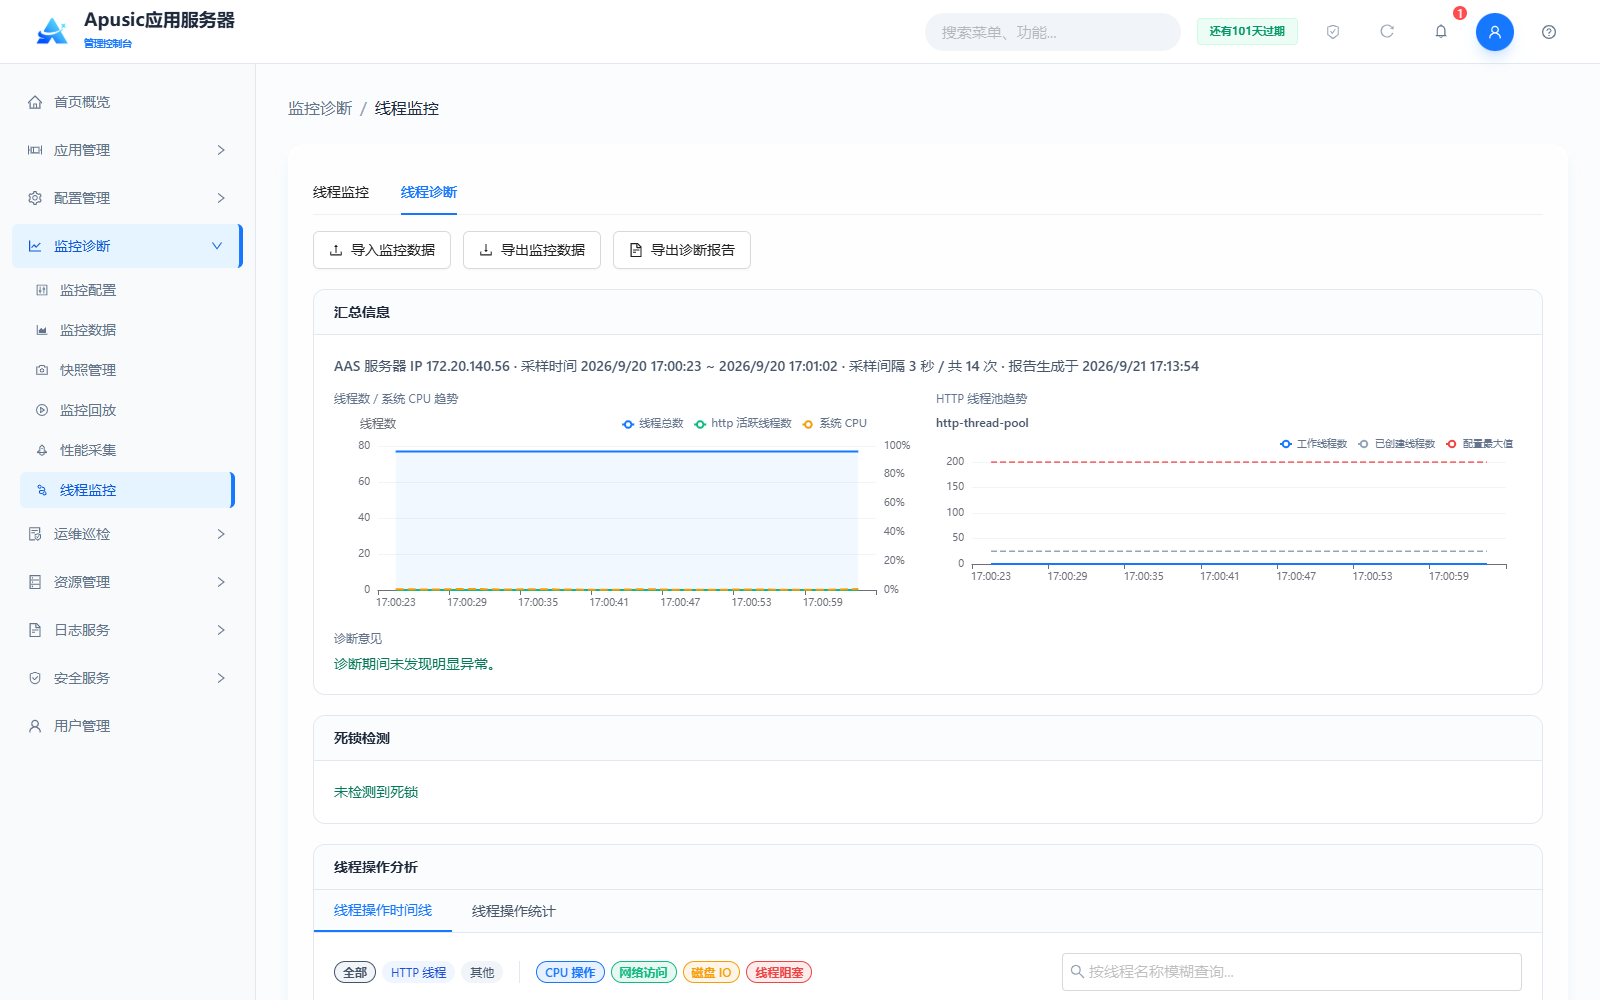
Task: Click 导入监控数据 button
Action: (382, 250)
